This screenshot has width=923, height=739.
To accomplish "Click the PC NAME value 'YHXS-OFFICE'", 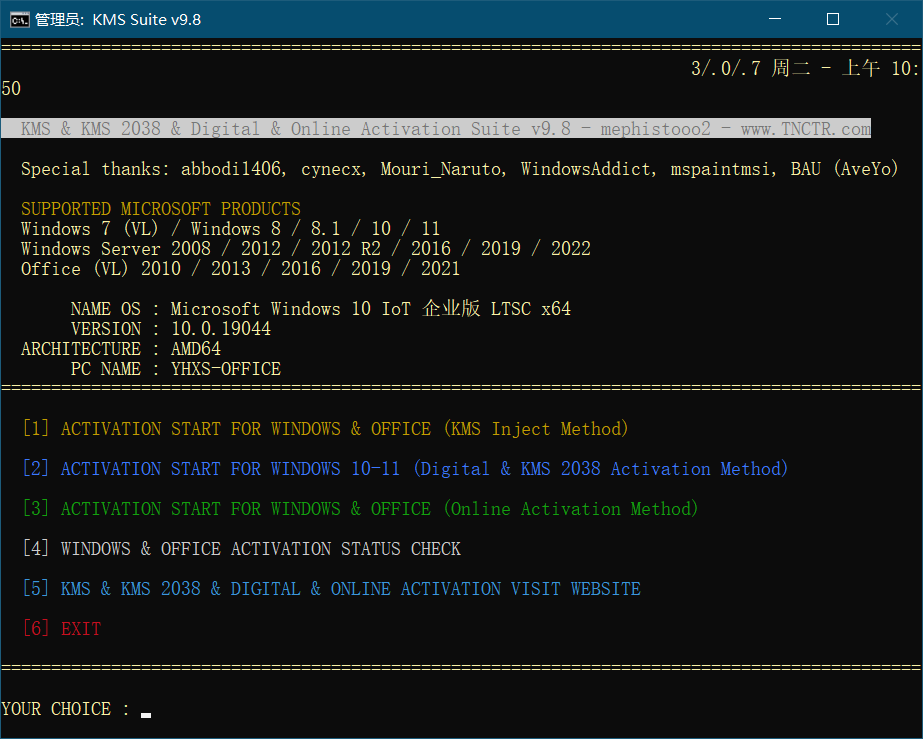I will point(225,369).
